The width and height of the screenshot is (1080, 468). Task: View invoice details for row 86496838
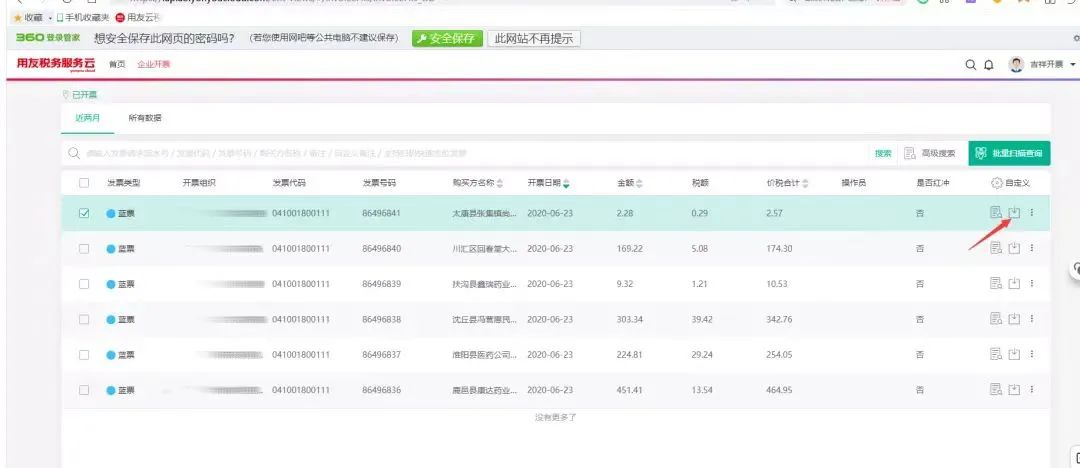[995, 318]
